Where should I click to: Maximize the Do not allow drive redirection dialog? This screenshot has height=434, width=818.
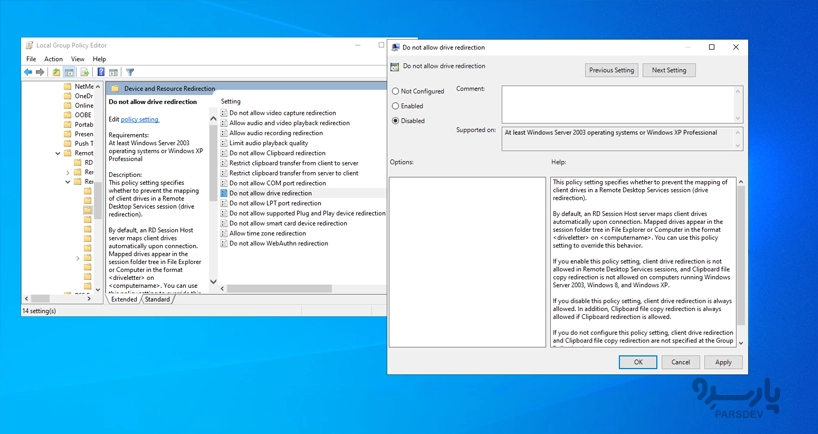pos(712,47)
